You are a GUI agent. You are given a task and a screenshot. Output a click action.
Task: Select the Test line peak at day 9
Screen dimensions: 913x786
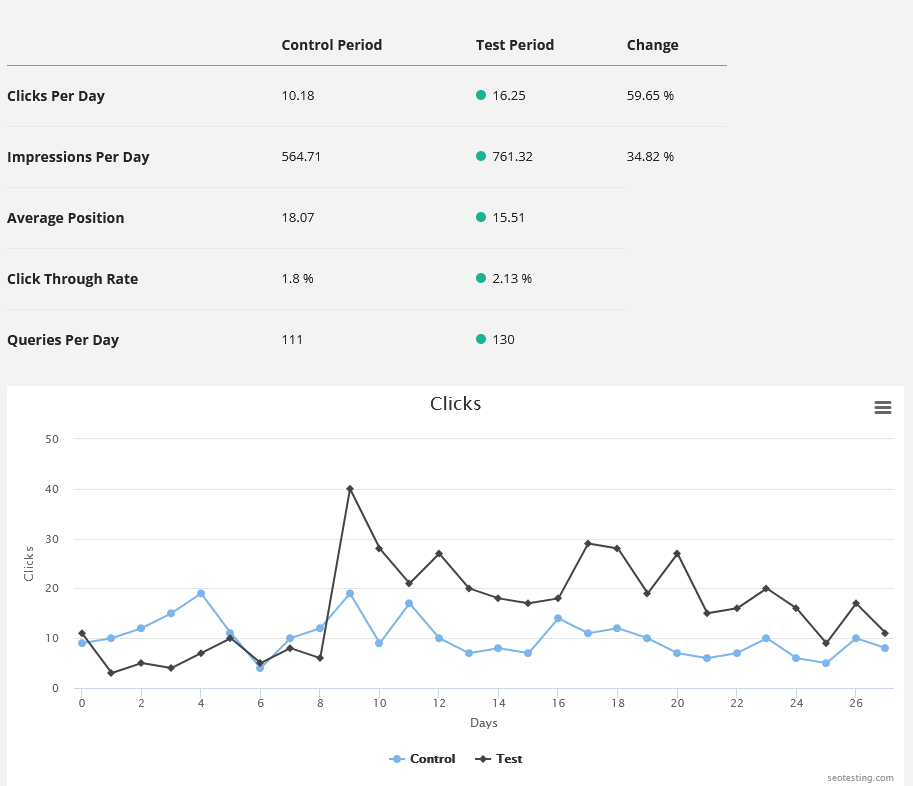(x=350, y=489)
